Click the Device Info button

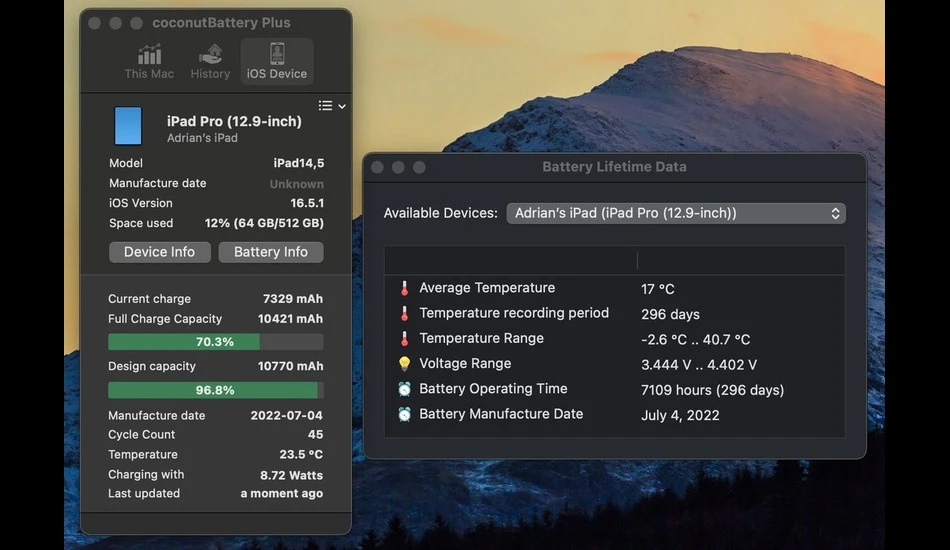[x=160, y=252]
